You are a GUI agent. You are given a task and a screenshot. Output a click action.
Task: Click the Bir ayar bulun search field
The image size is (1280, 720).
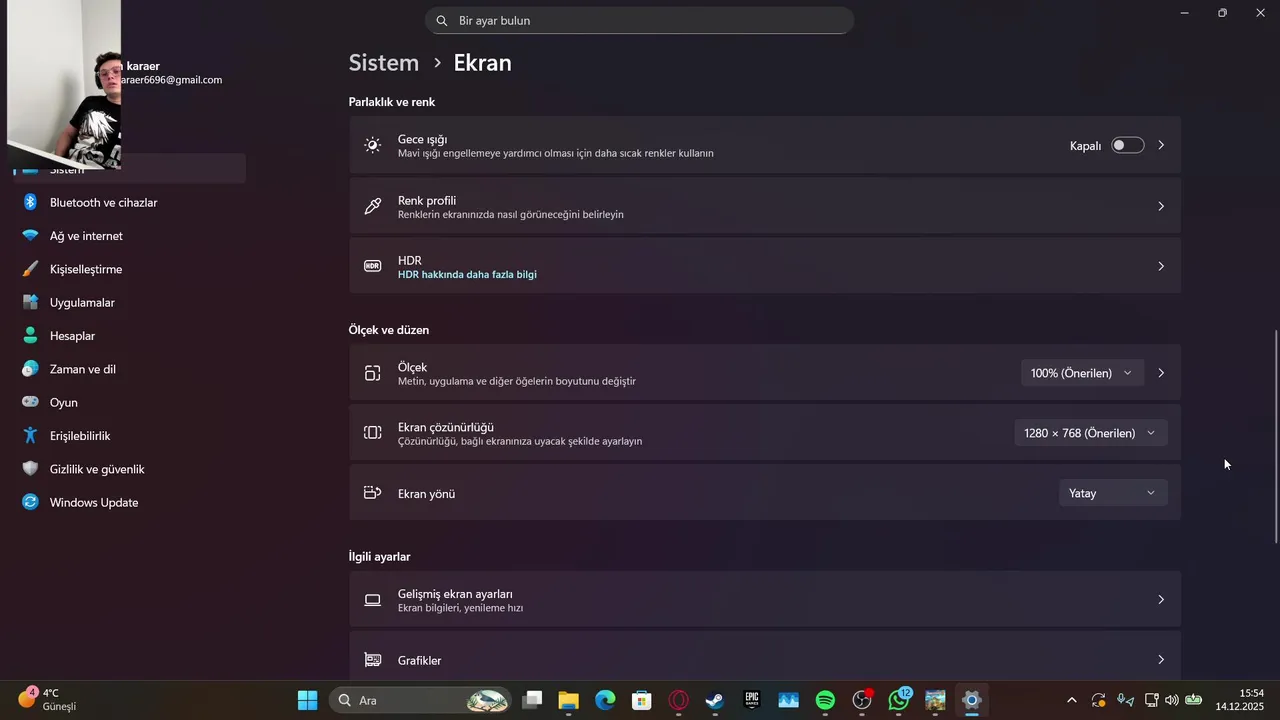(640, 20)
